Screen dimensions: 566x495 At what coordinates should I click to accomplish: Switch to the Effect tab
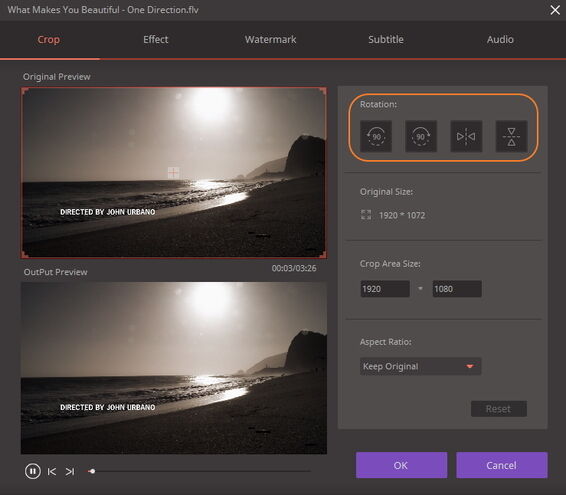pyautogui.click(x=156, y=39)
